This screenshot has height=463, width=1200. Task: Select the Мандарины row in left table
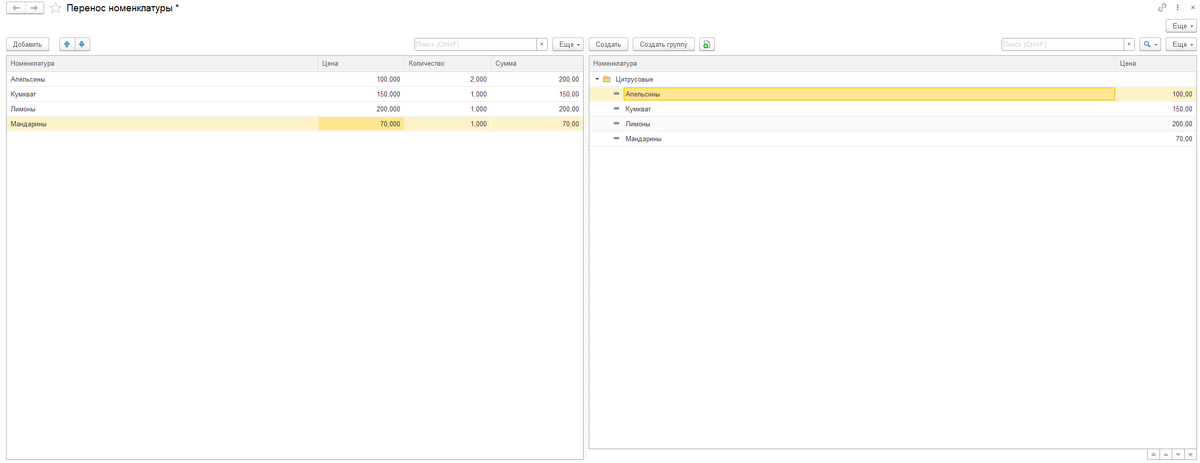[x=295, y=124]
